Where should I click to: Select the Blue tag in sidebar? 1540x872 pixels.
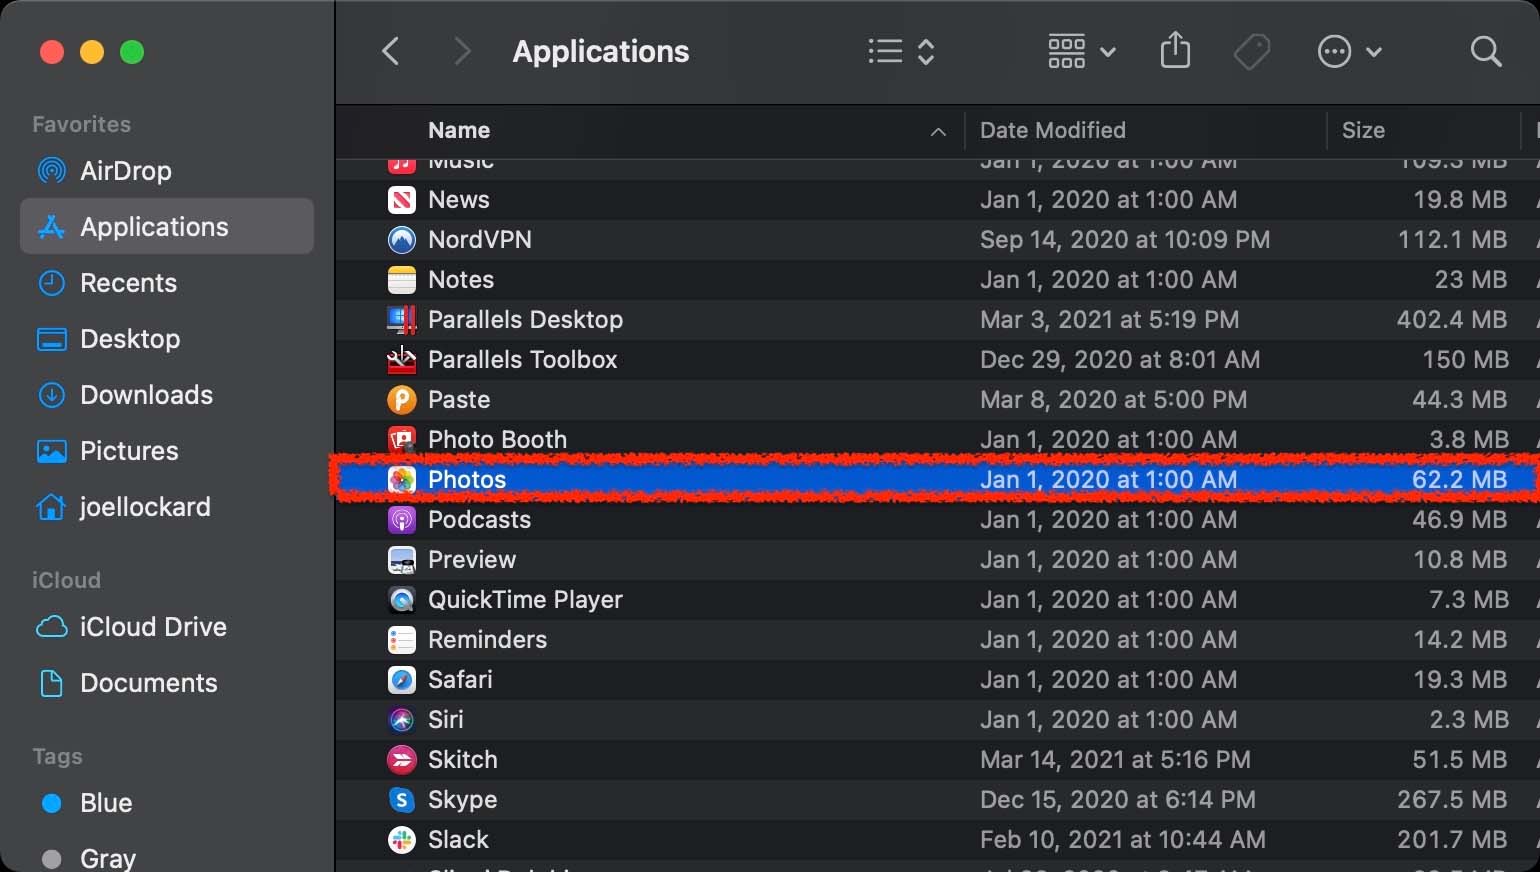coord(166,803)
